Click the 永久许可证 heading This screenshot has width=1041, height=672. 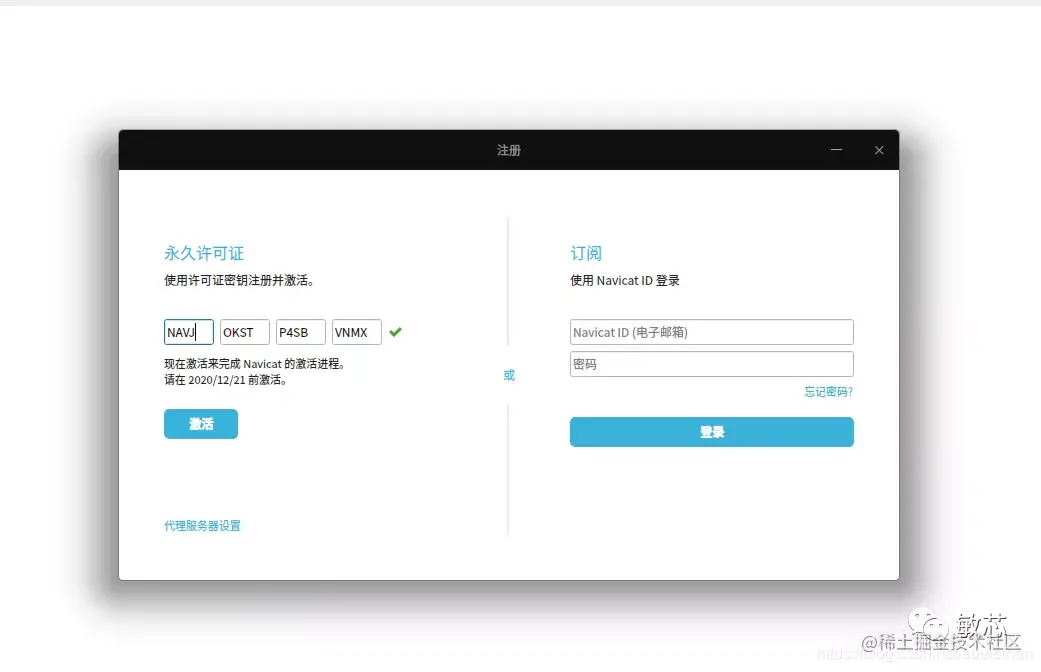[x=204, y=253]
